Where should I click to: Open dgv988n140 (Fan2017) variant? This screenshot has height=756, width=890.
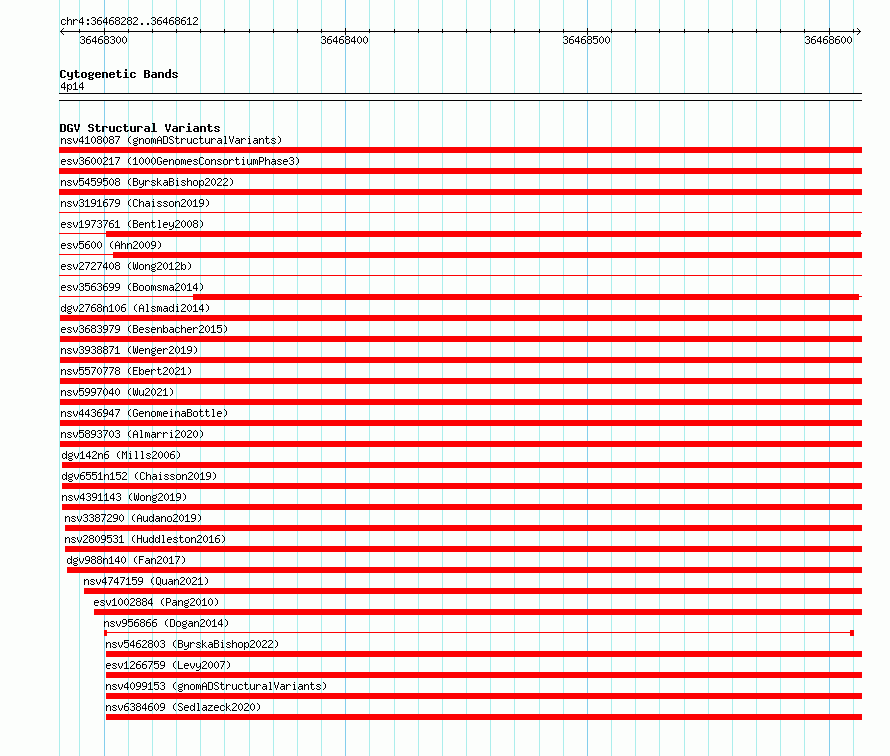click(126, 560)
